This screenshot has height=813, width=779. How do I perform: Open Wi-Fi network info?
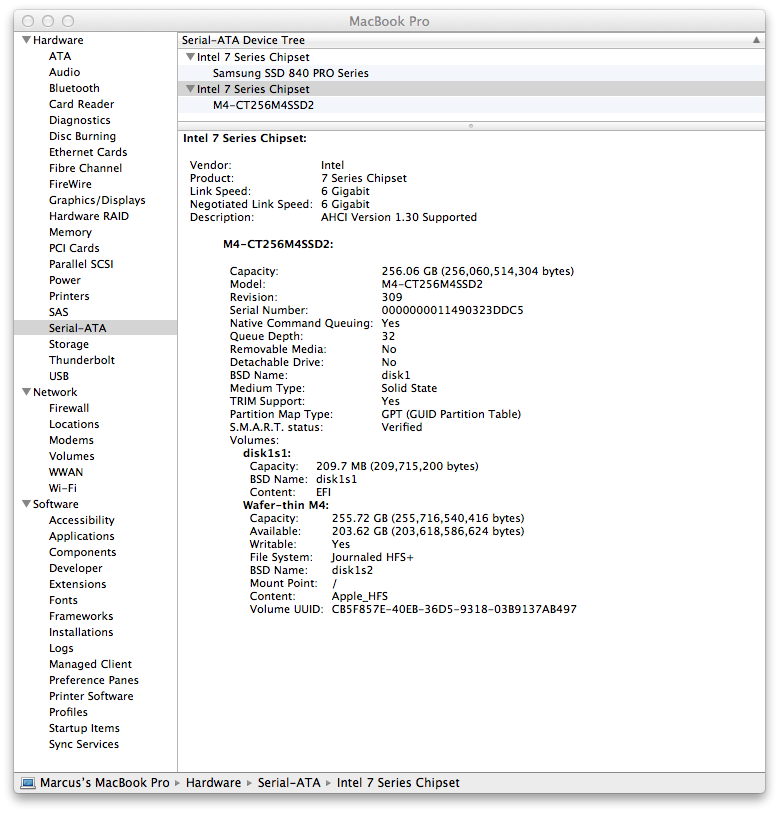coord(63,488)
